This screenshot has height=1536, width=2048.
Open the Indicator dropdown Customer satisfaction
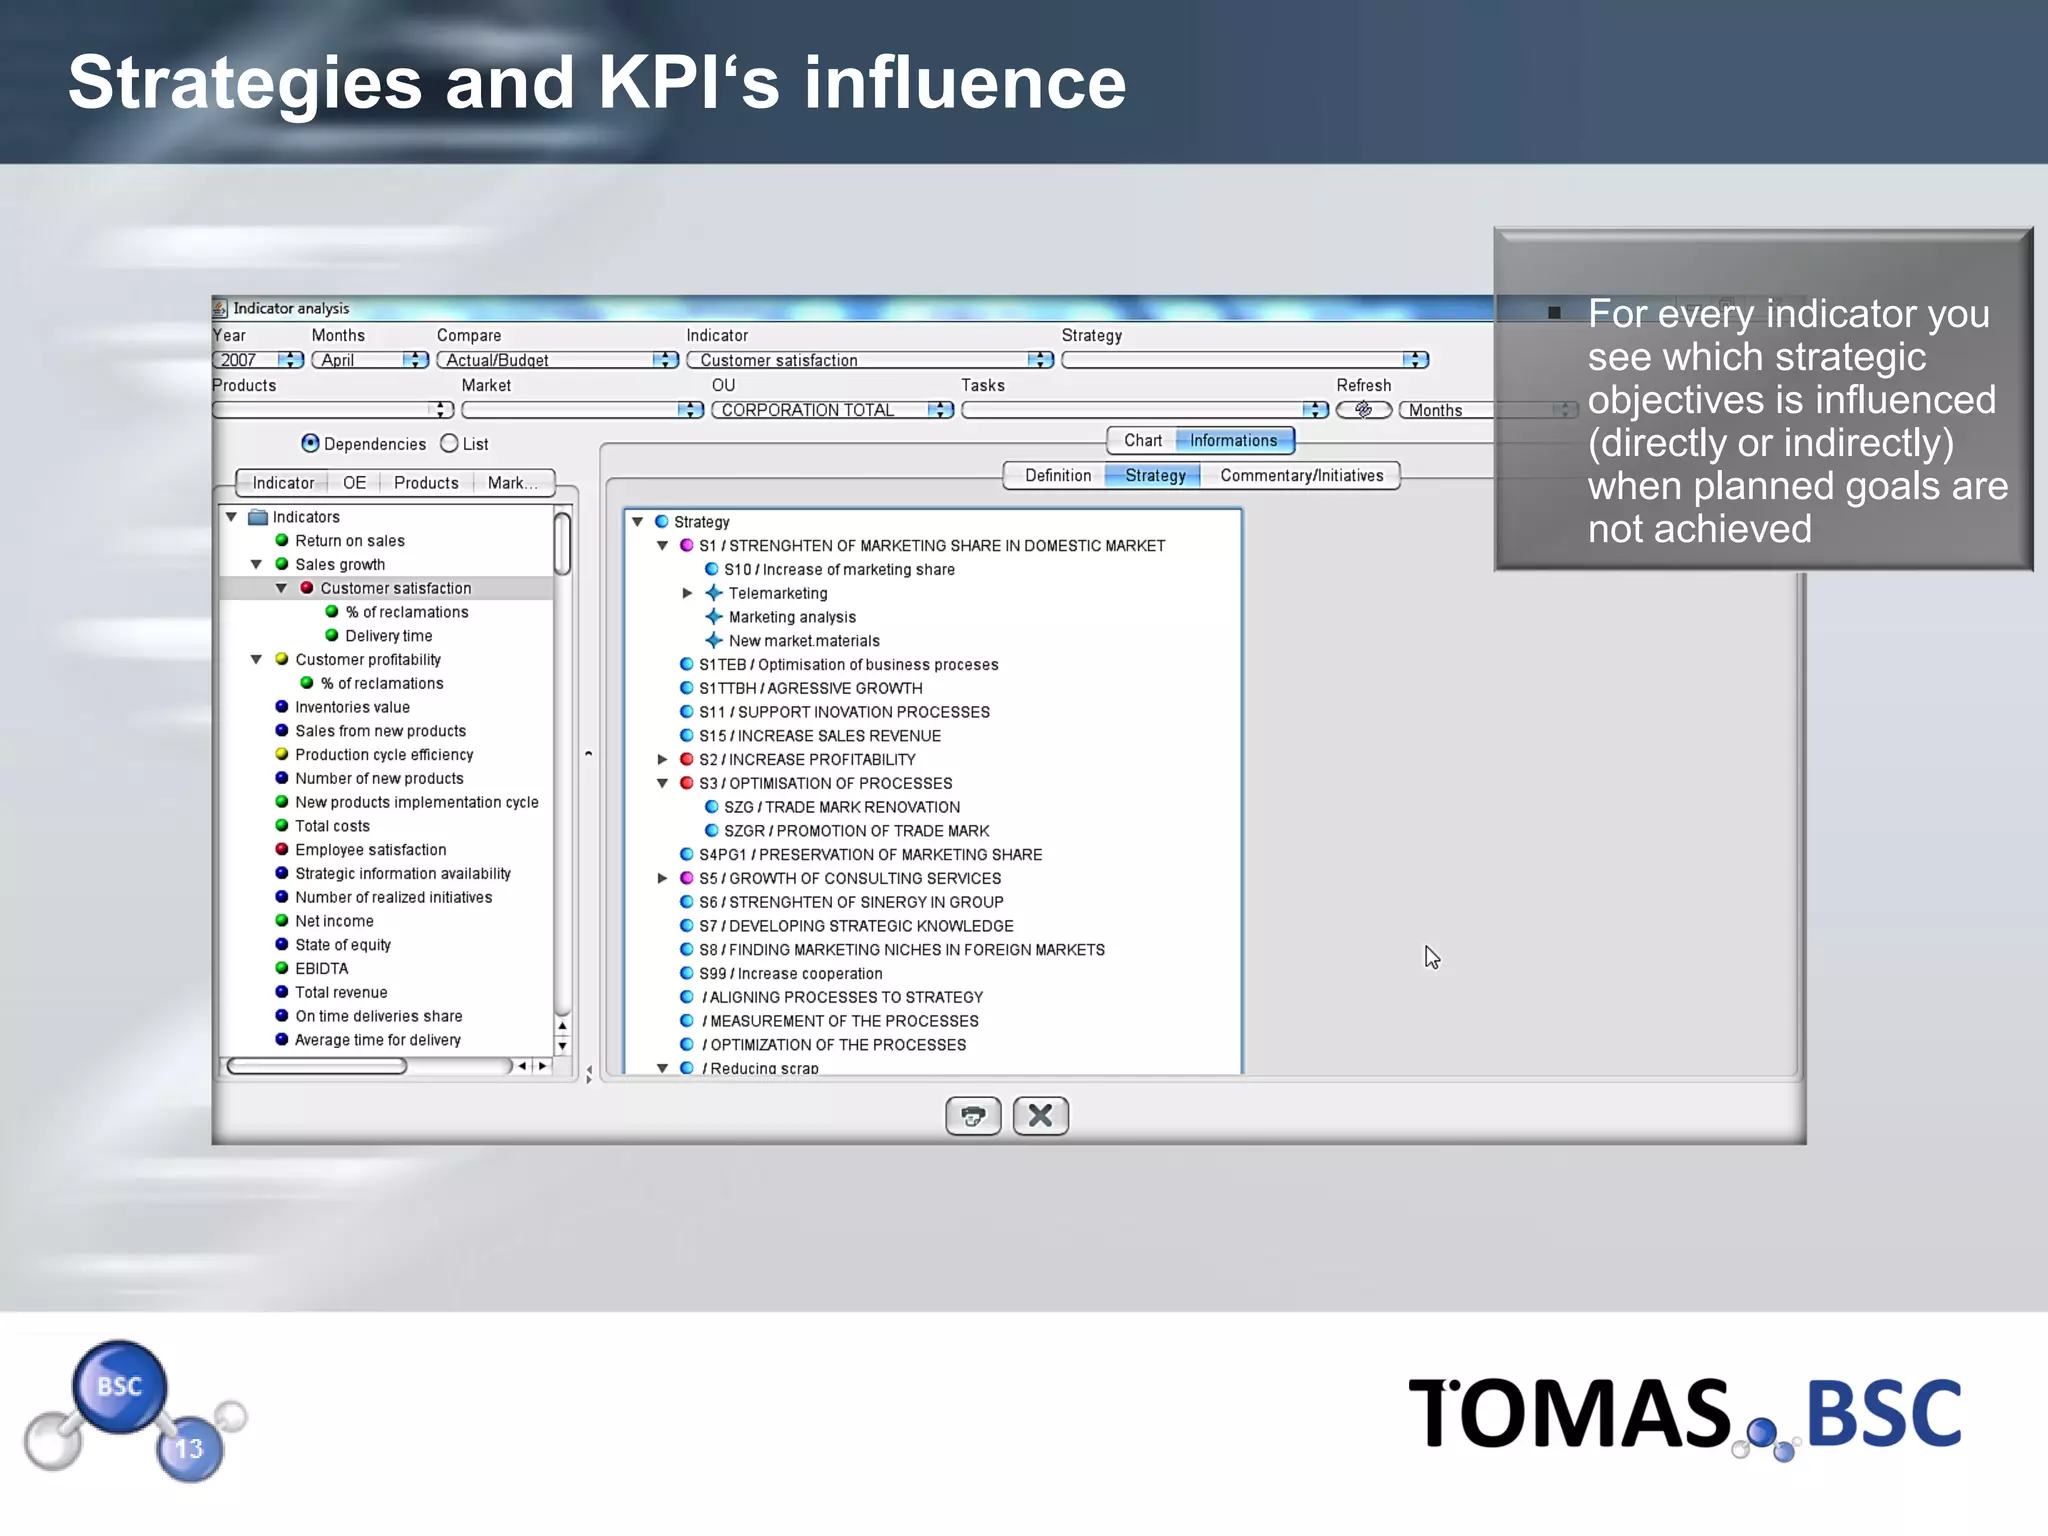[870, 360]
